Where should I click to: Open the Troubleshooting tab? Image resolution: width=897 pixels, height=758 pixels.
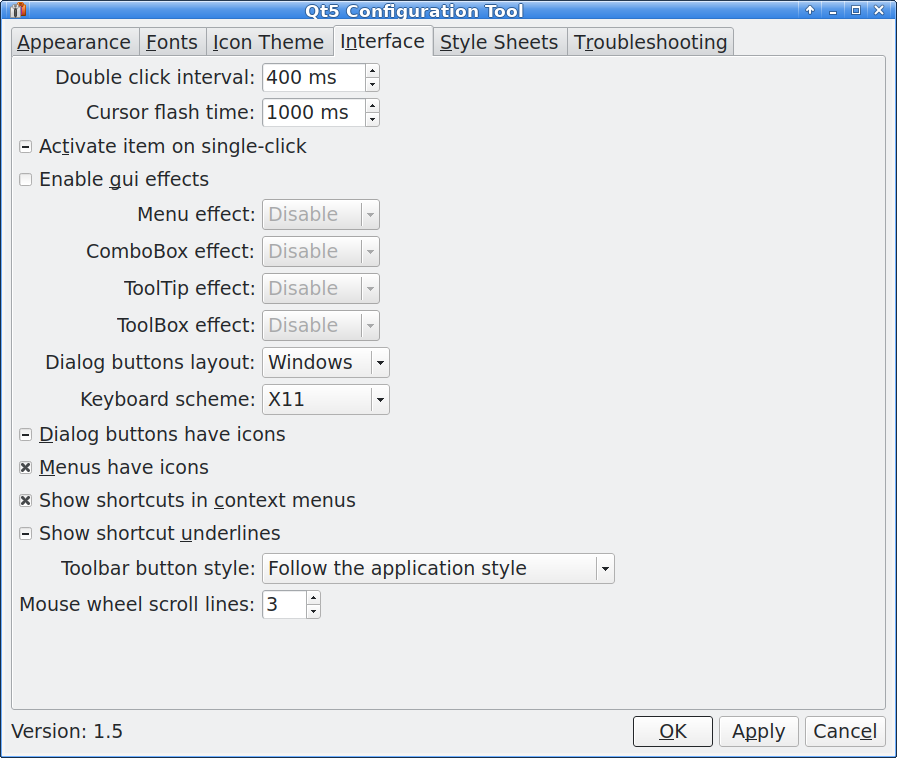(650, 42)
